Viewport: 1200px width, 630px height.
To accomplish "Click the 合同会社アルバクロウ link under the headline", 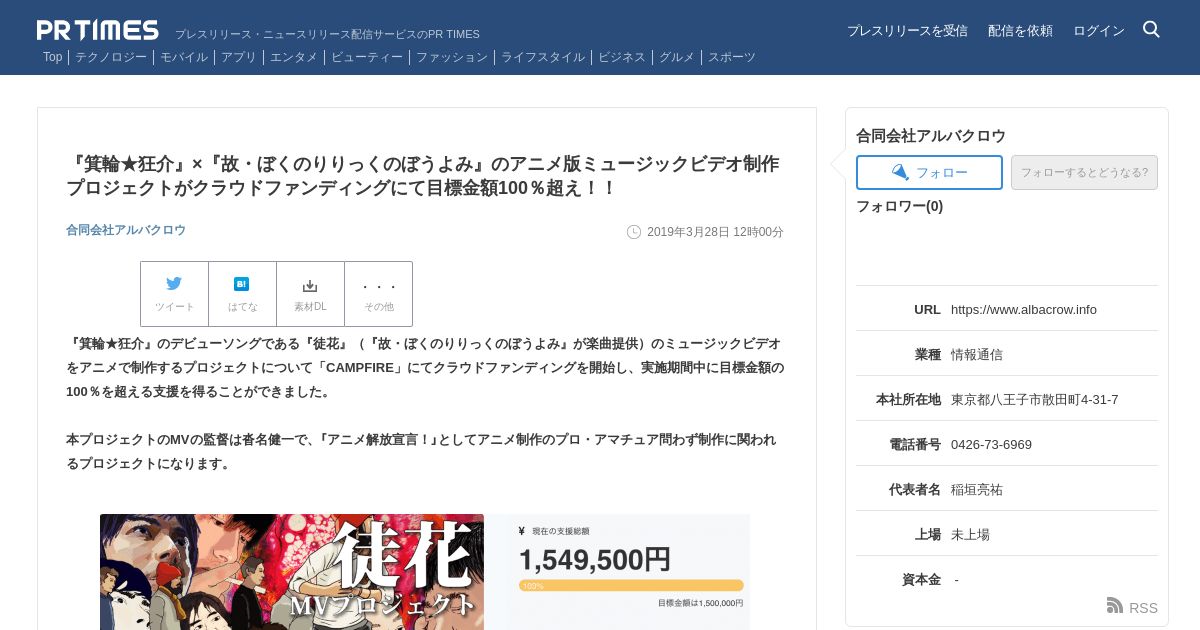I will pos(126,230).
